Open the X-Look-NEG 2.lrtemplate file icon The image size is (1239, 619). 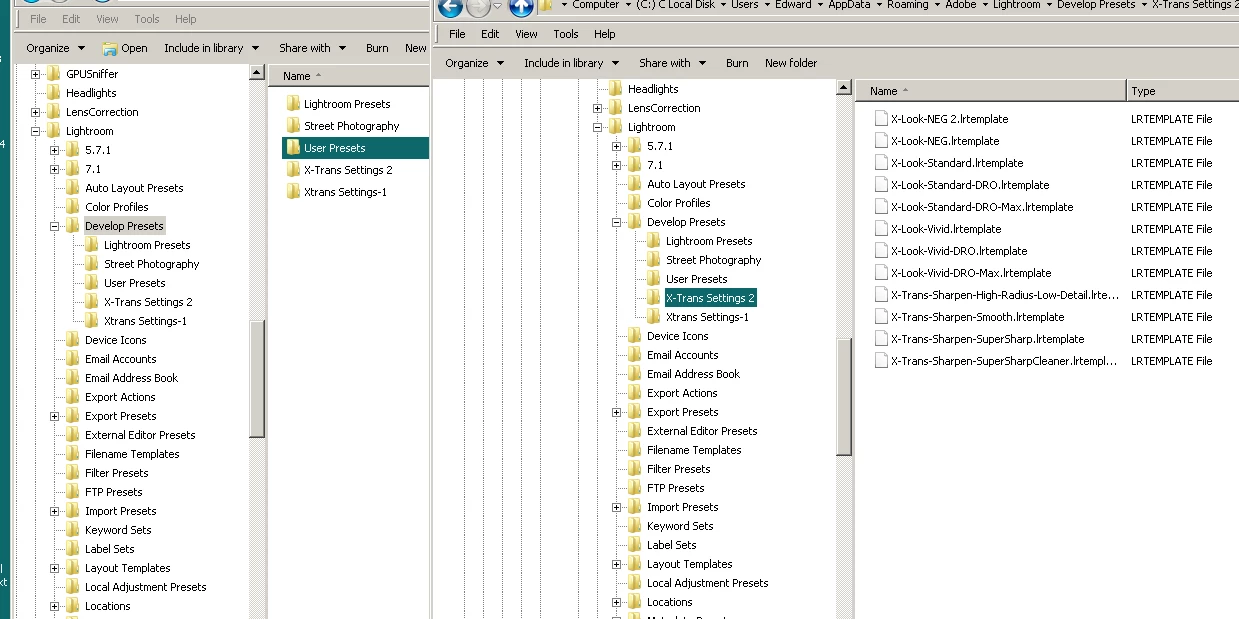[881, 119]
